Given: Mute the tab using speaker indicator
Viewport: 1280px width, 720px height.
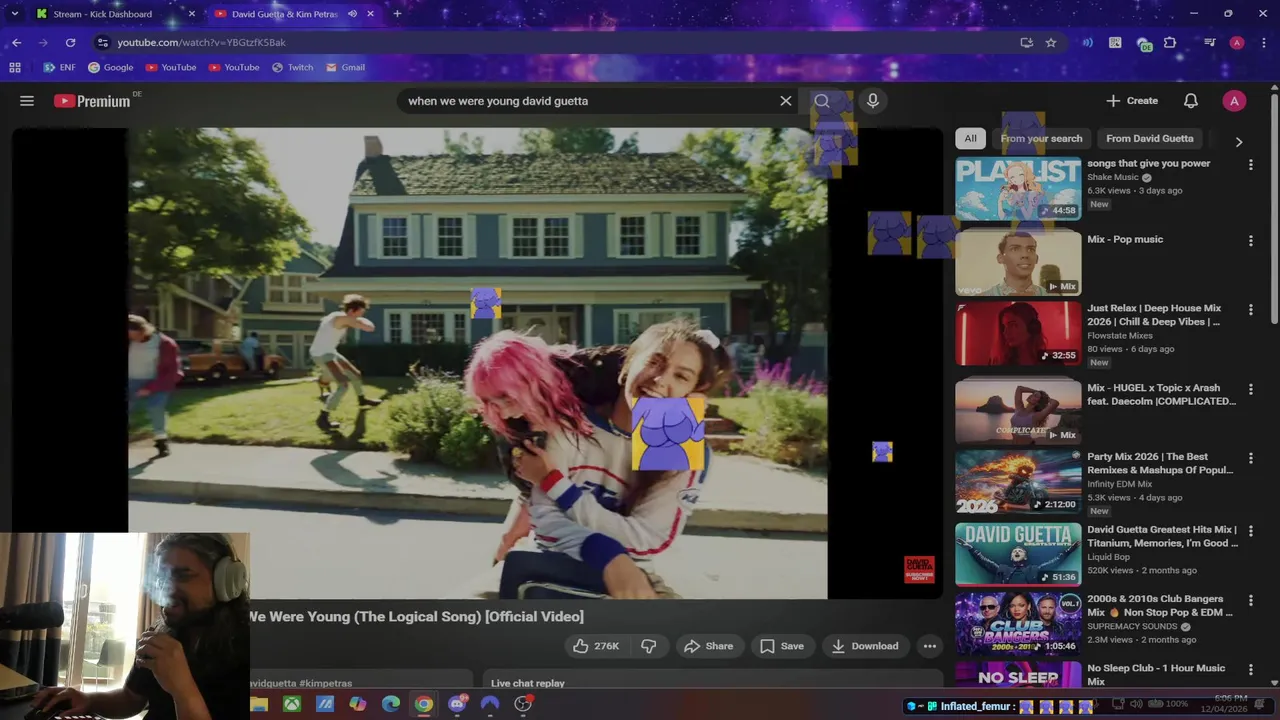Looking at the screenshot, I should (x=352, y=14).
